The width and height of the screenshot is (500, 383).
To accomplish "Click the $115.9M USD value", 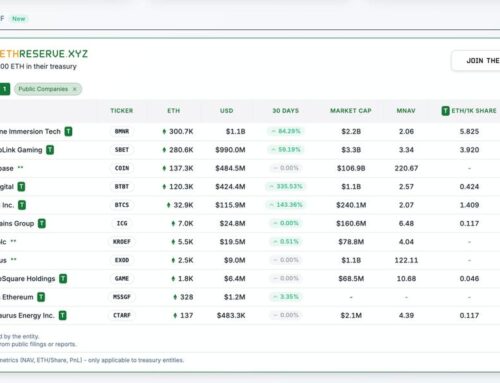I will pyautogui.click(x=230, y=205).
